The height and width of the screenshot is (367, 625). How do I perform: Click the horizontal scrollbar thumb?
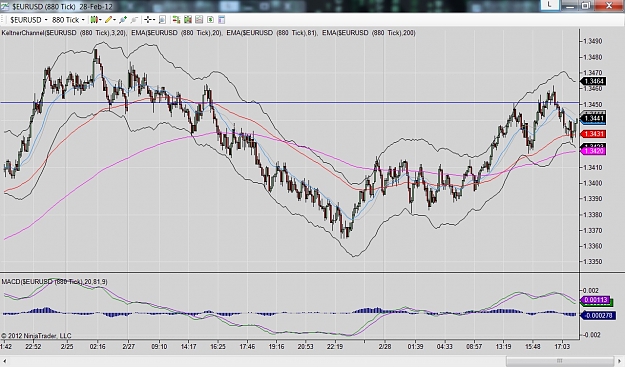[x=559, y=361]
